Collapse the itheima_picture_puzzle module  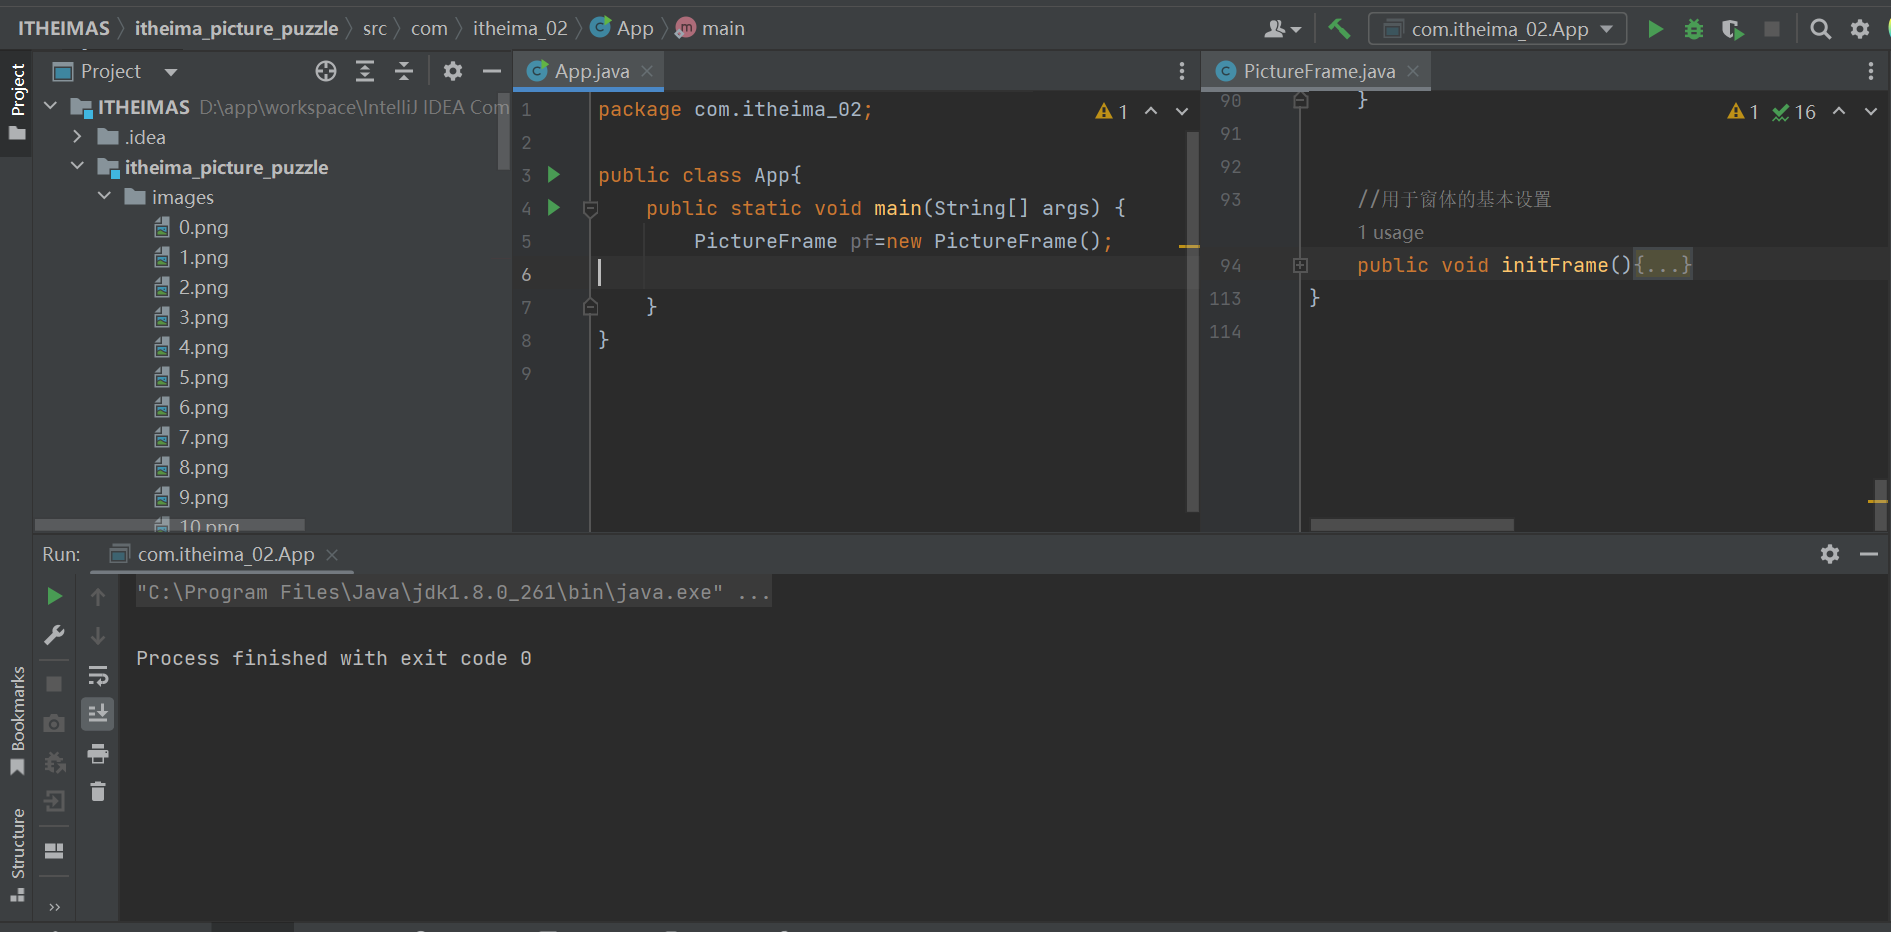click(x=77, y=166)
